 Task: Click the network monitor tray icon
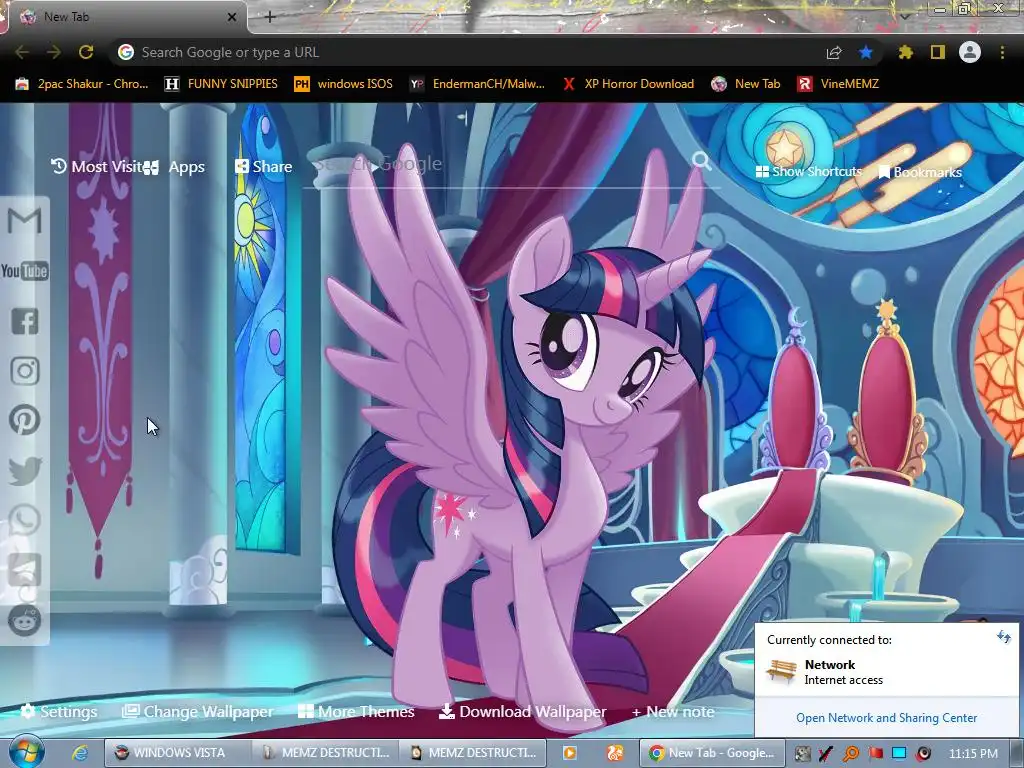[x=899, y=753]
